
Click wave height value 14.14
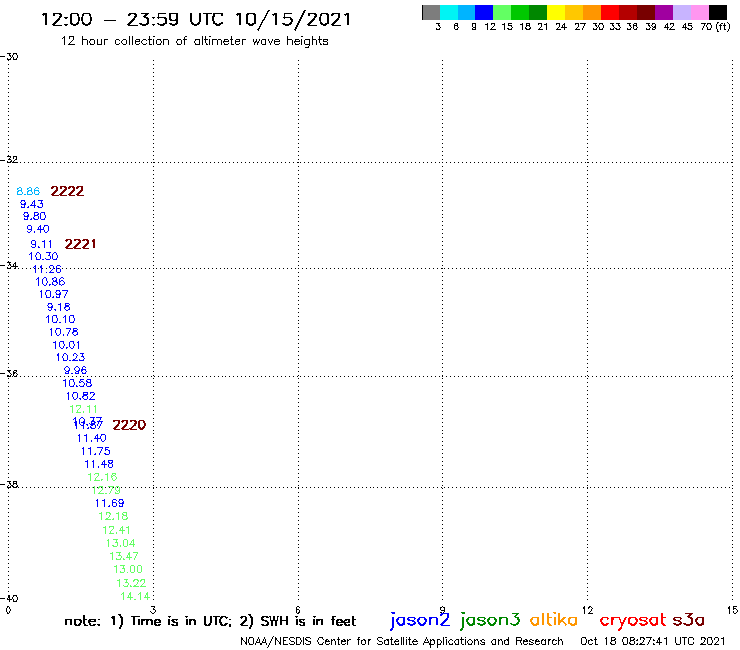click(135, 596)
